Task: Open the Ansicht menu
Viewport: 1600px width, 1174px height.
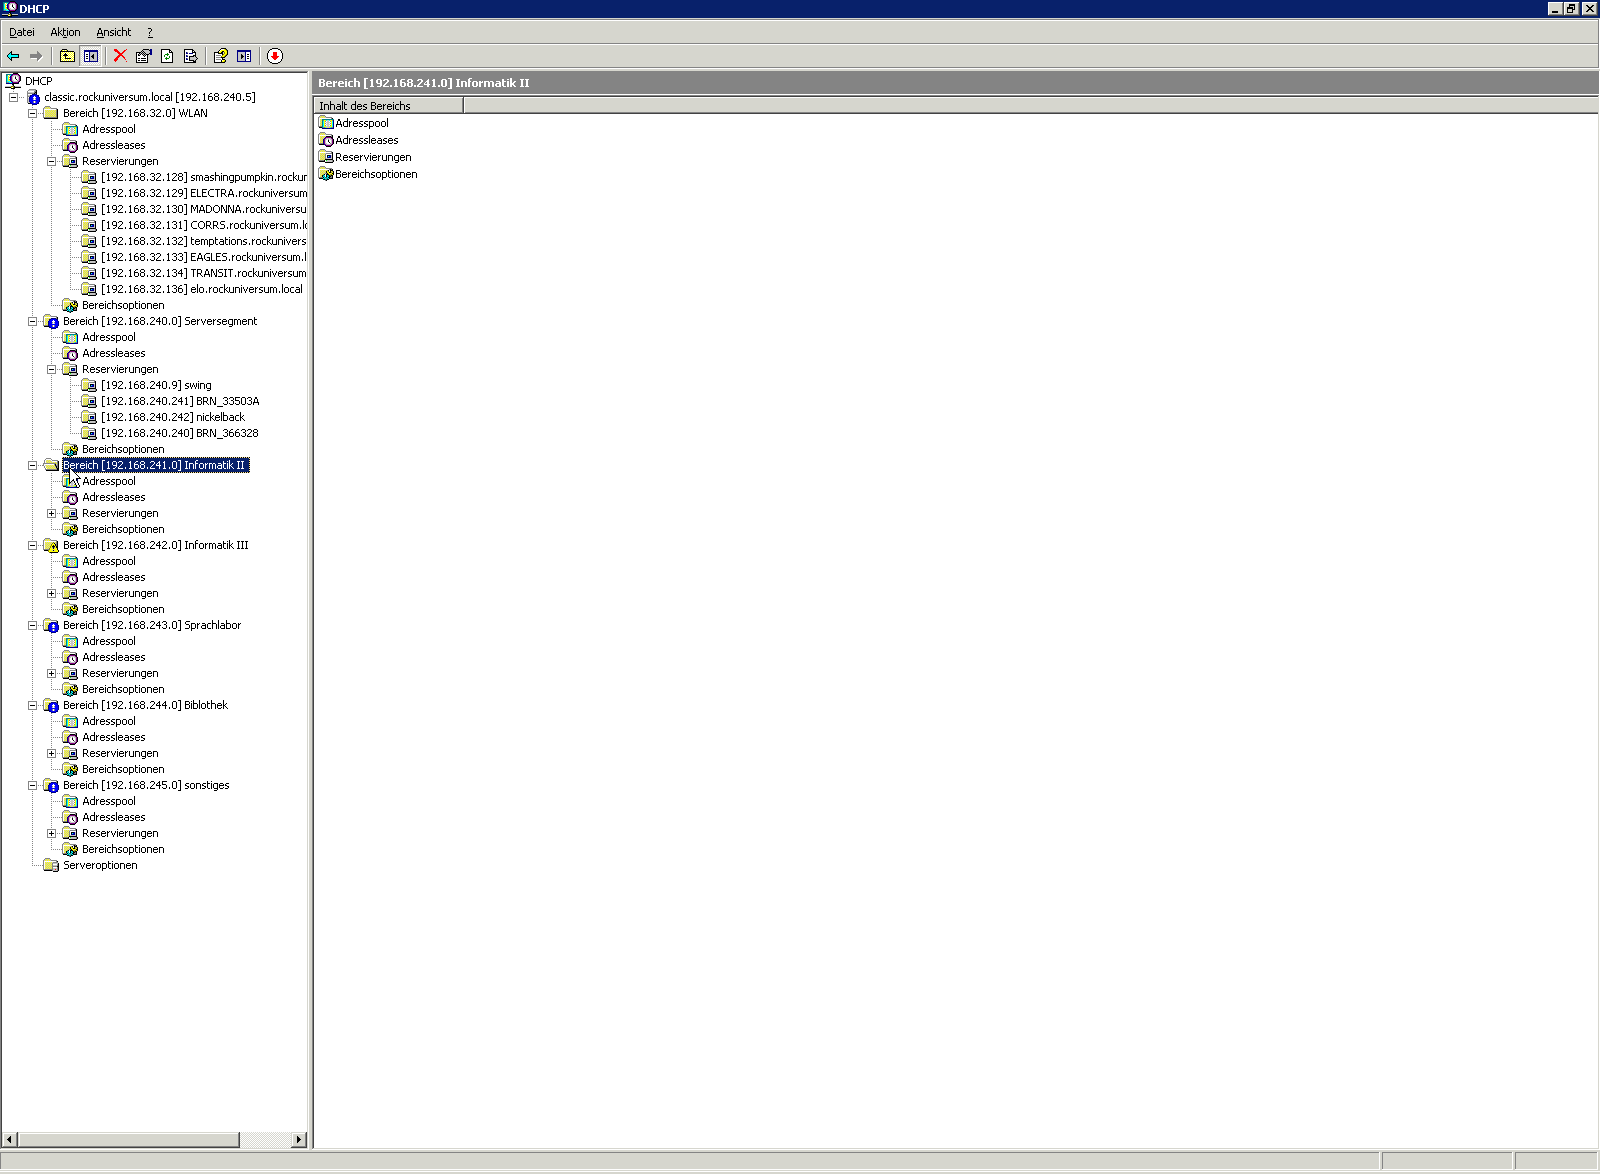Action: [113, 32]
